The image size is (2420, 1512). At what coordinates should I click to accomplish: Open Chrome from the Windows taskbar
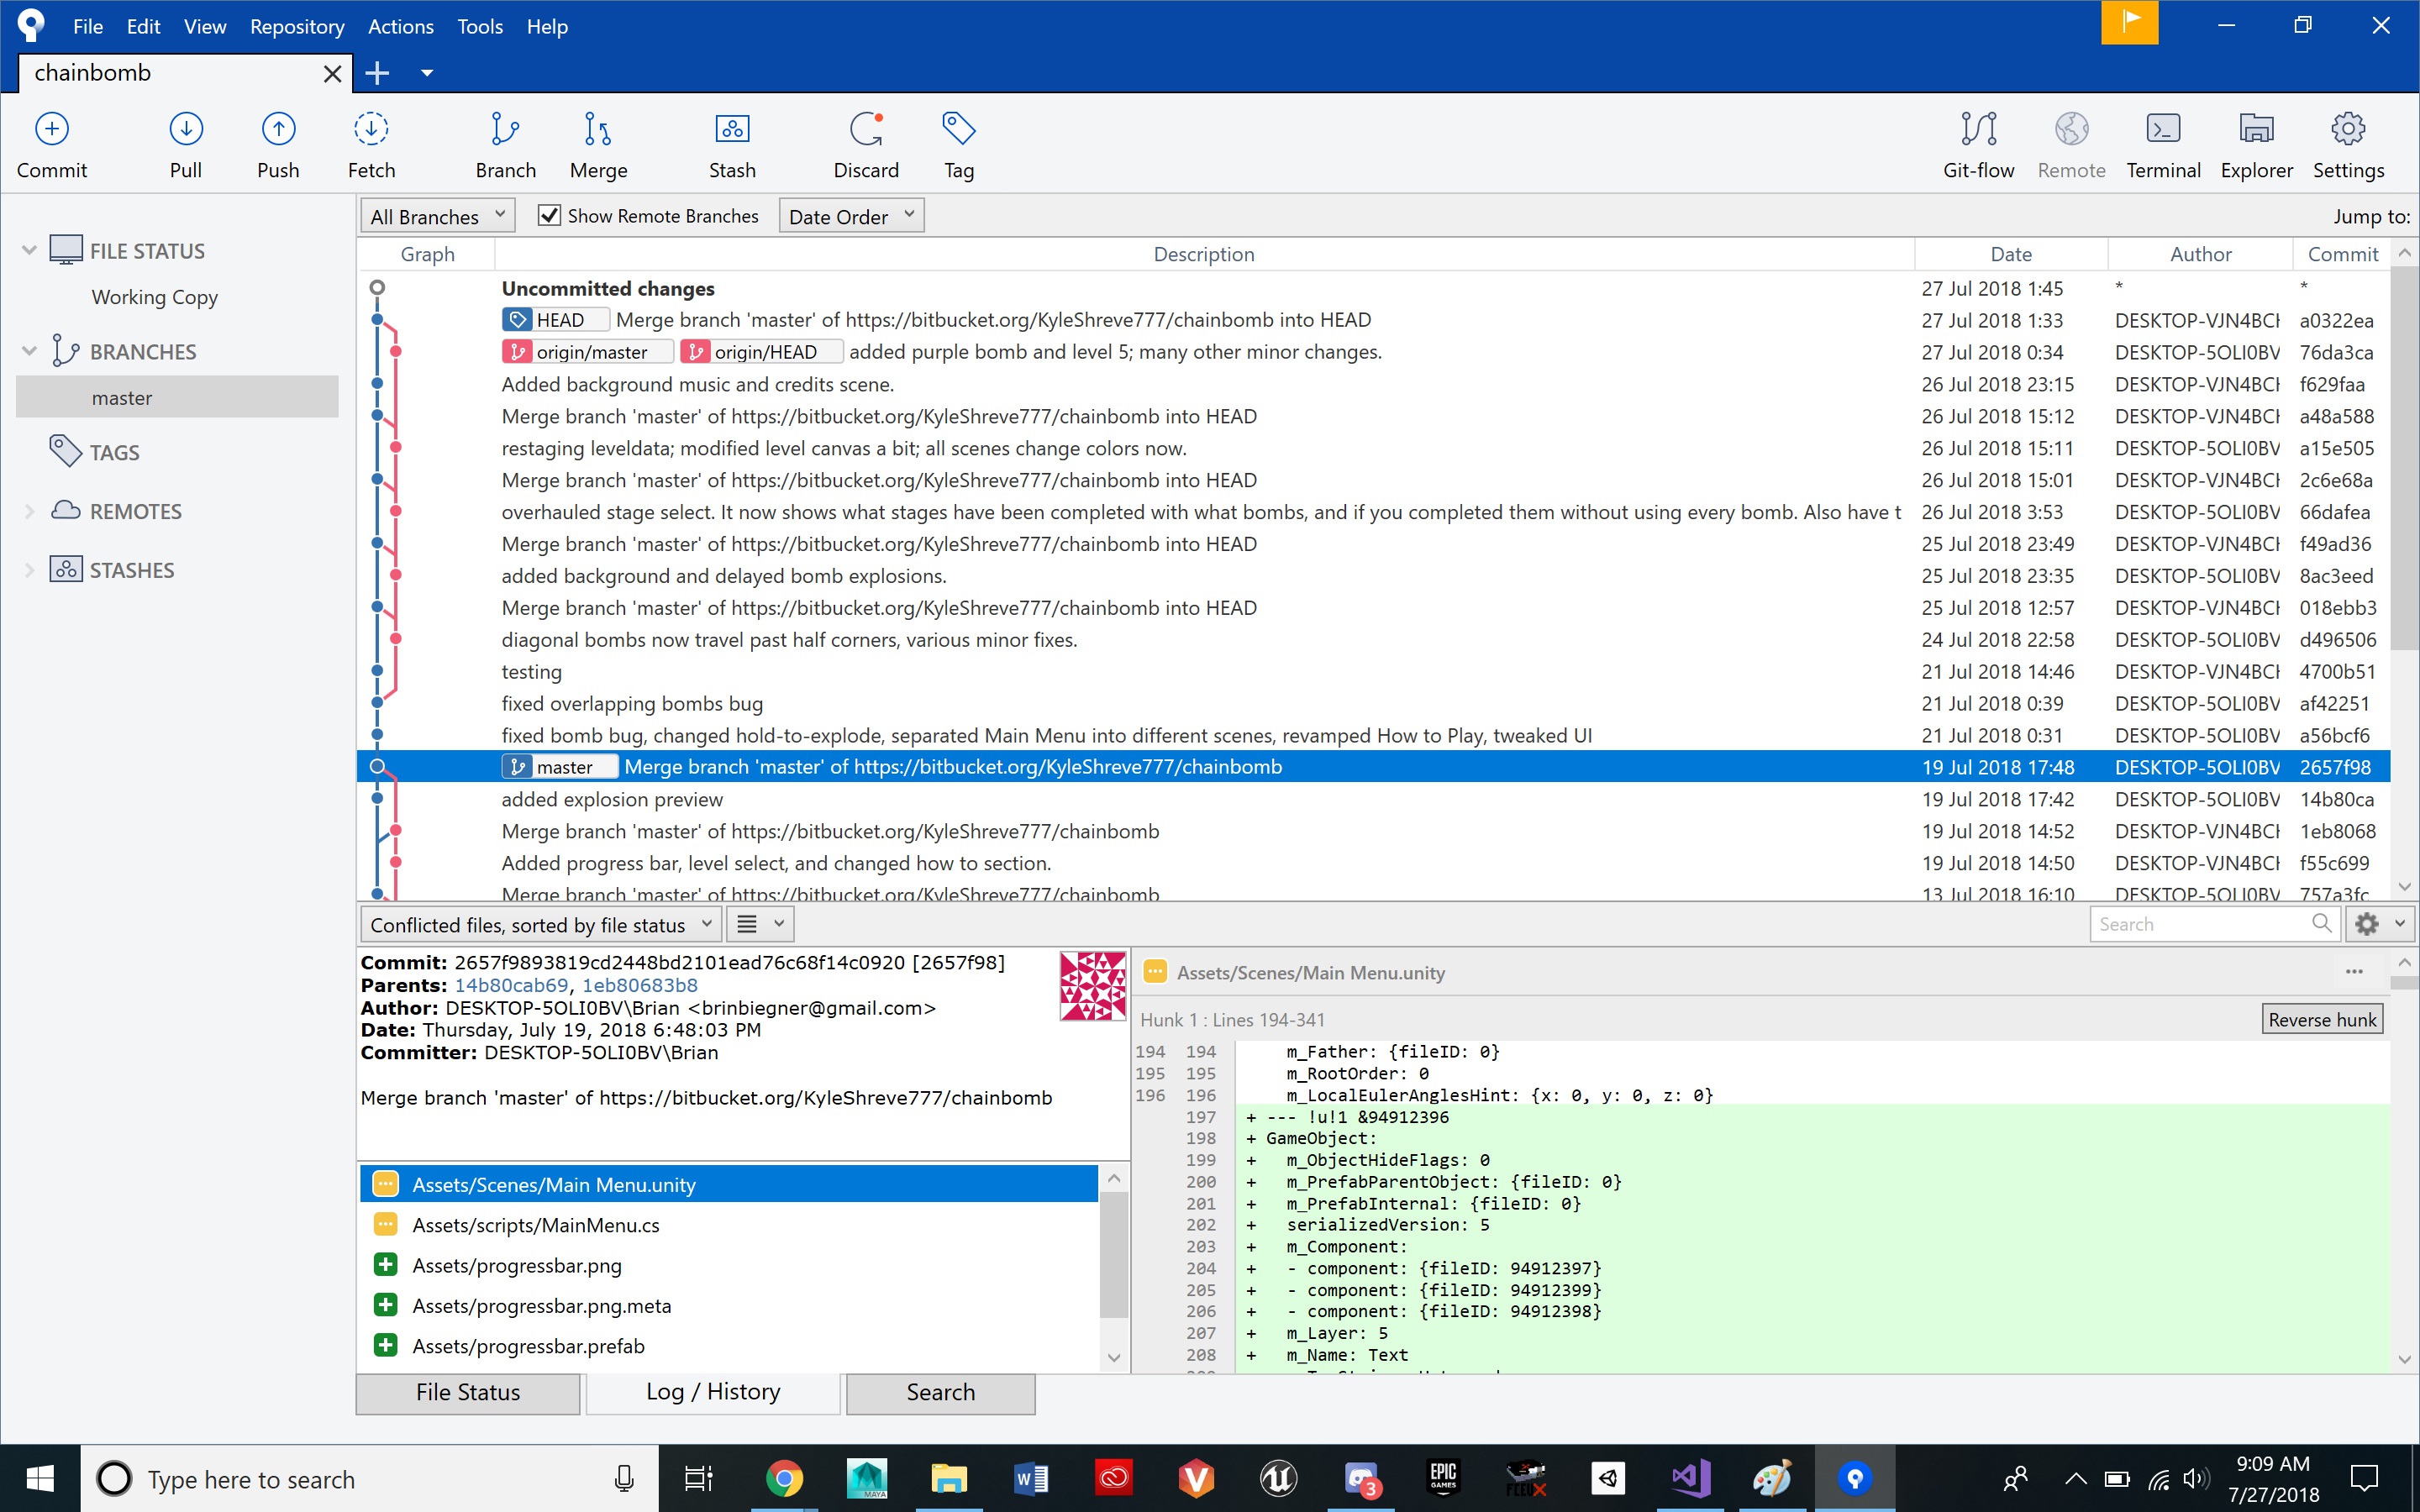[784, 1478]
